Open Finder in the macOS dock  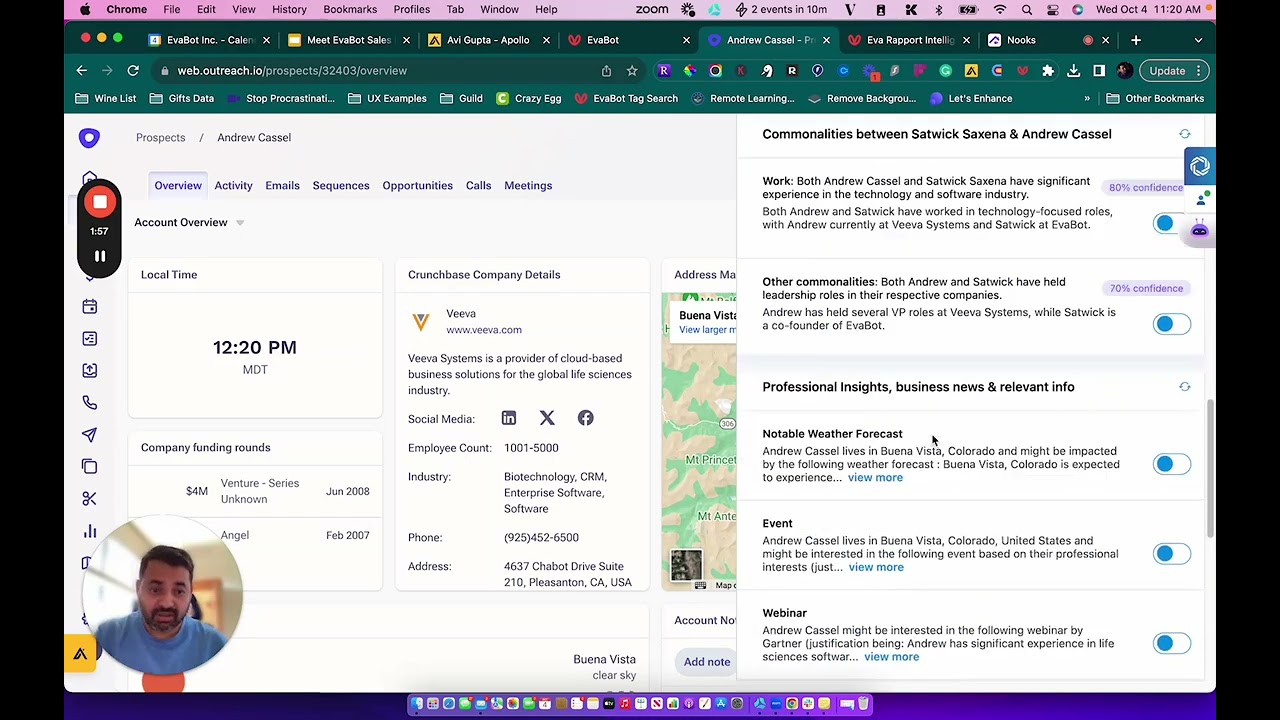[417, 704]
